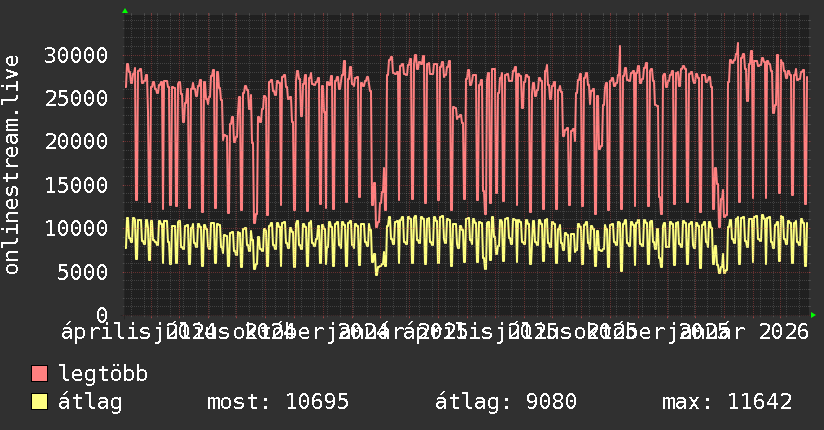The width and height of the screenshot is (824, 430).
Task: Click the 30000 y-axis label
Action: coord(76,55)
